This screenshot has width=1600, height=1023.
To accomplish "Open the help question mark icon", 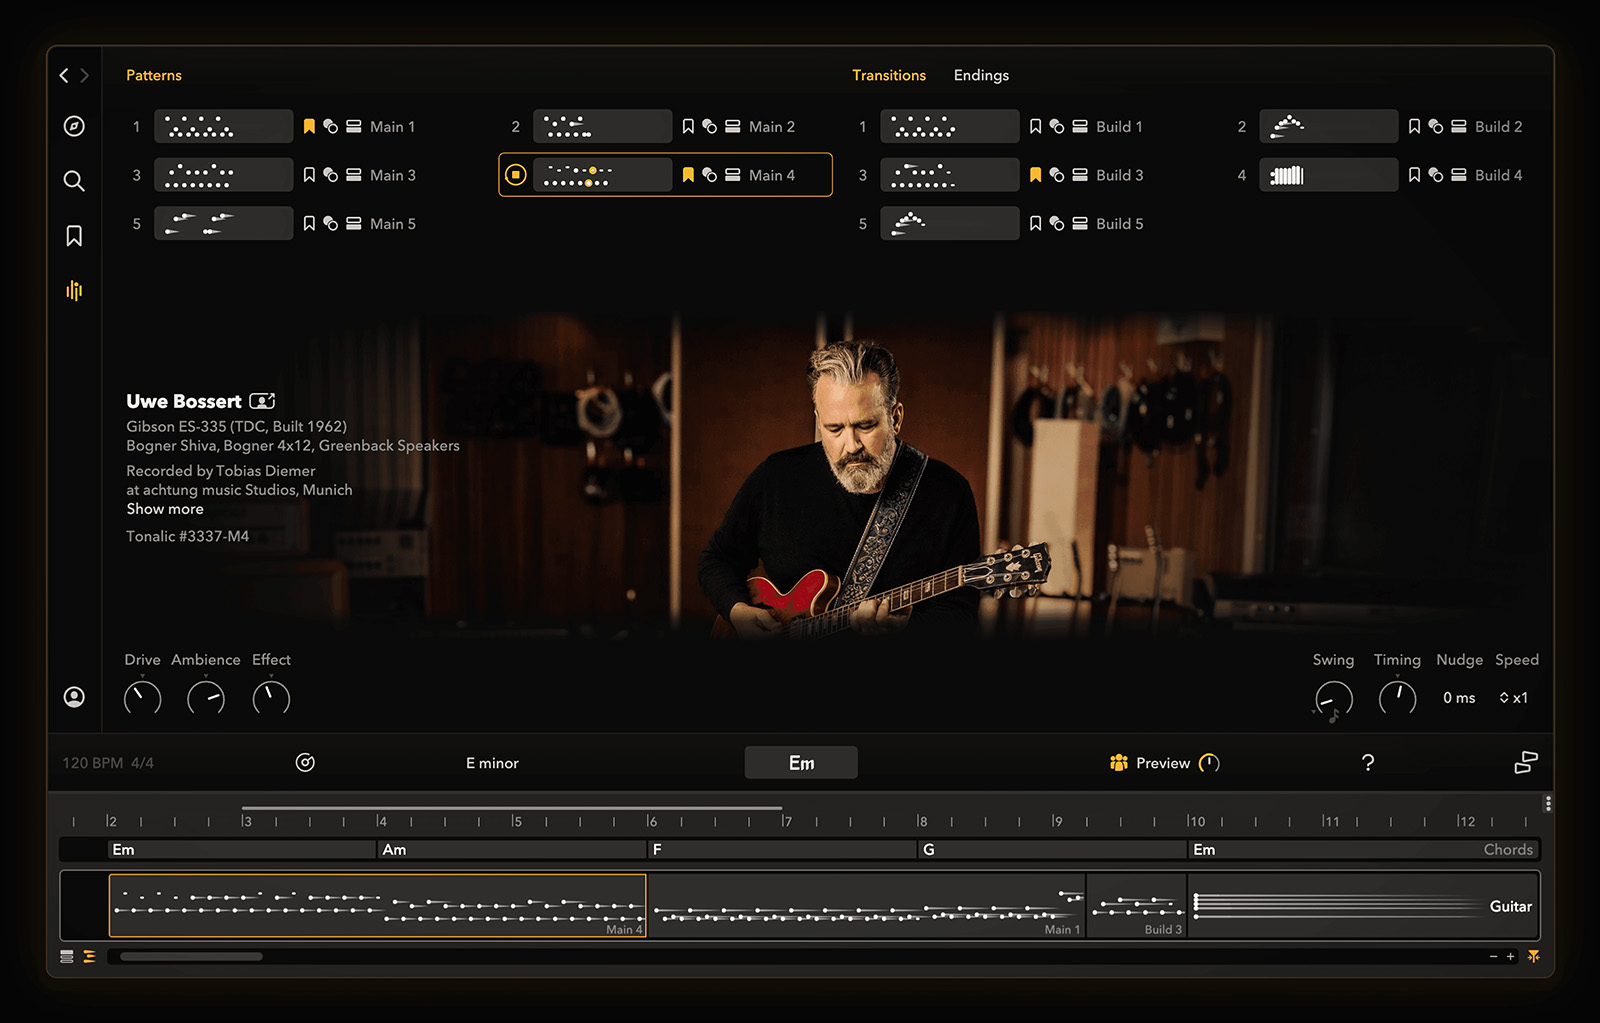I will click(1368, 763).
